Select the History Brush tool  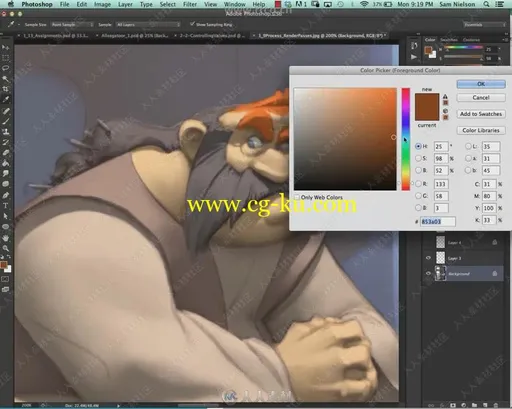[x=5, y=142]
